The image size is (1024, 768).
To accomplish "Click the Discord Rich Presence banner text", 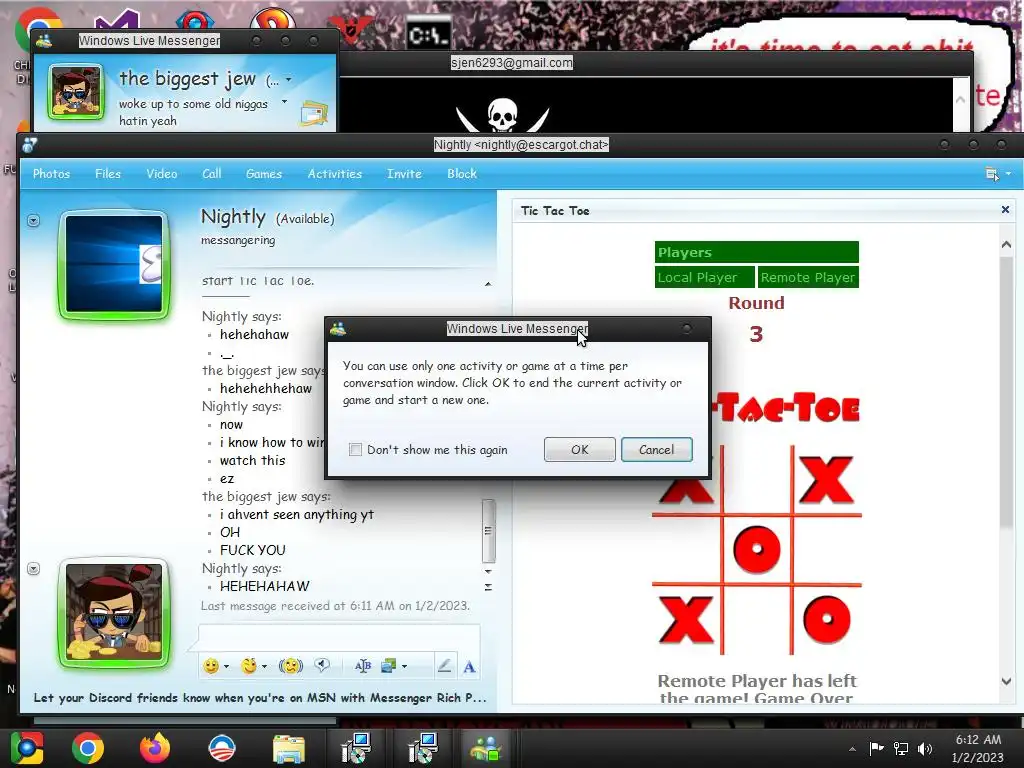I will (260, 697).
